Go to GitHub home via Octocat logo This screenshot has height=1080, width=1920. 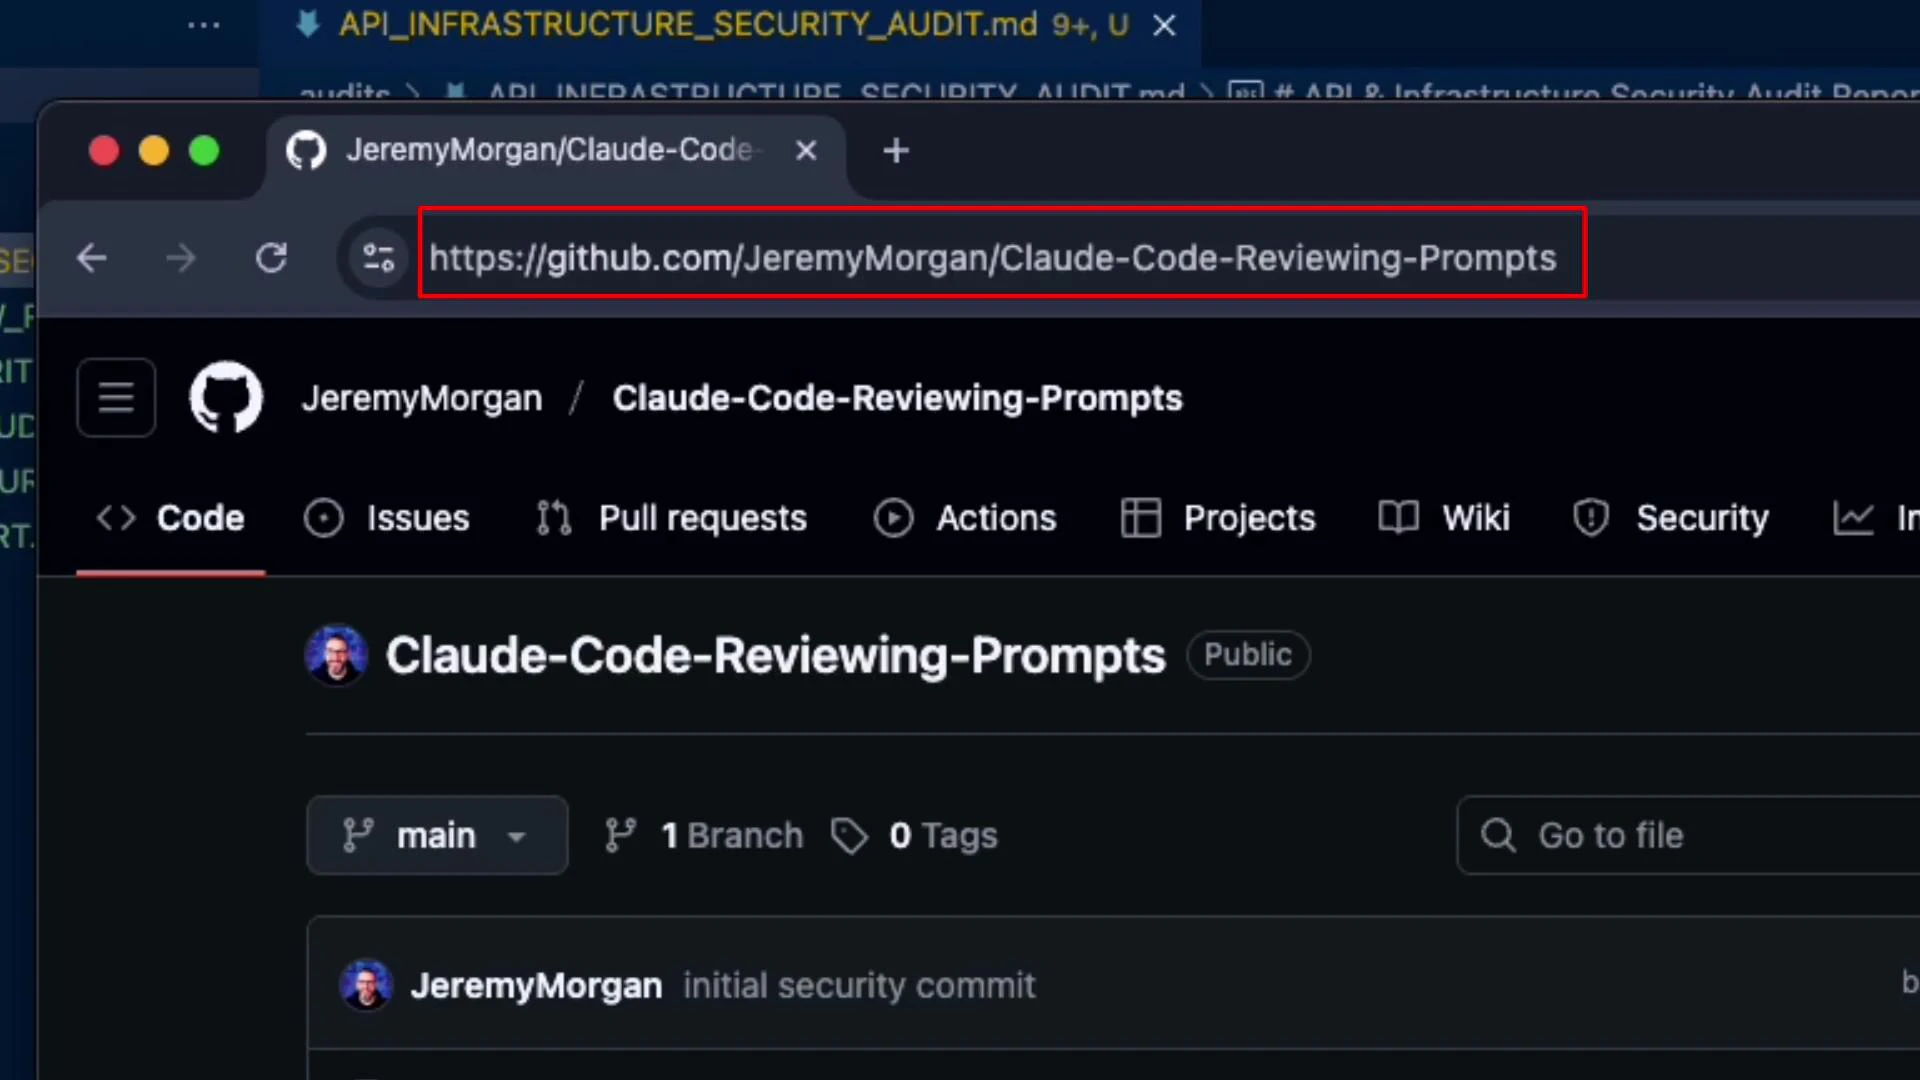pyautogui.click(x=226, y=397)
